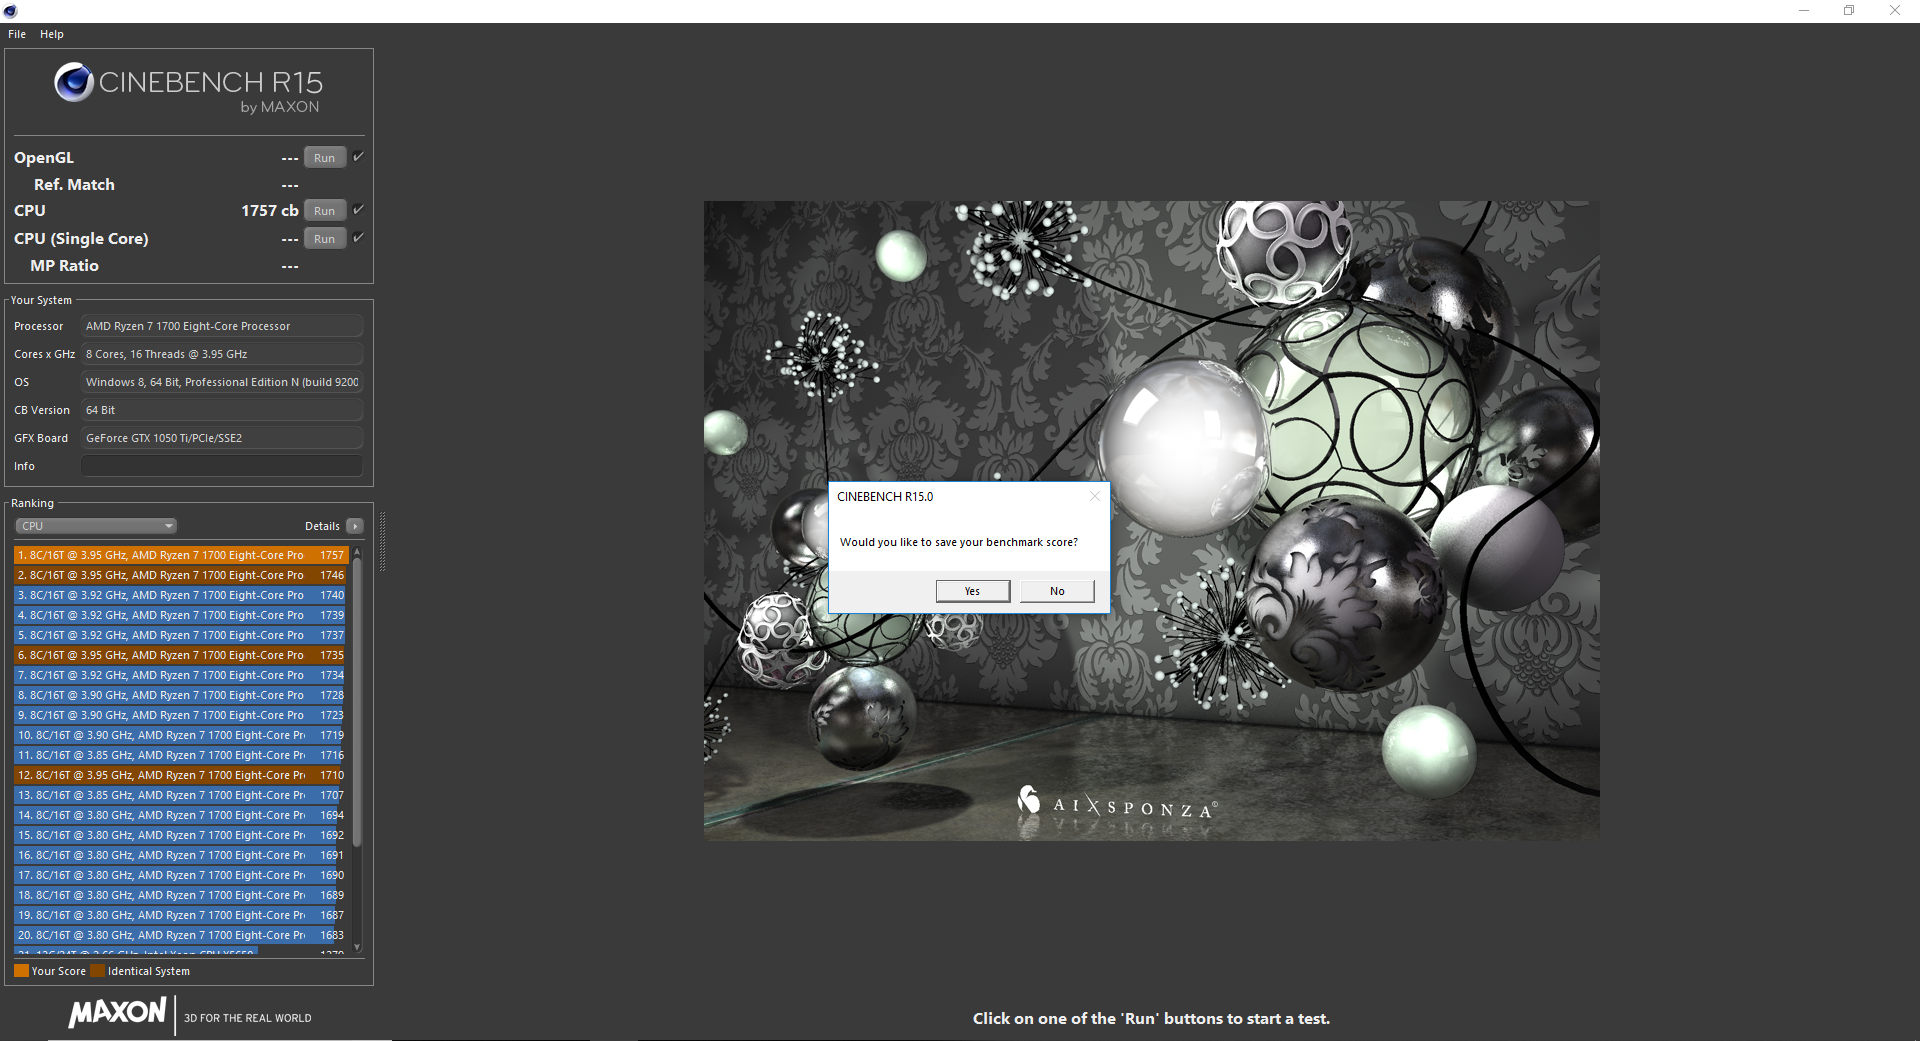Run the OpenGL benchmark
The height and width of the screenshot is (1041, 1920).
pyautogui.click(x=325, y=158)
